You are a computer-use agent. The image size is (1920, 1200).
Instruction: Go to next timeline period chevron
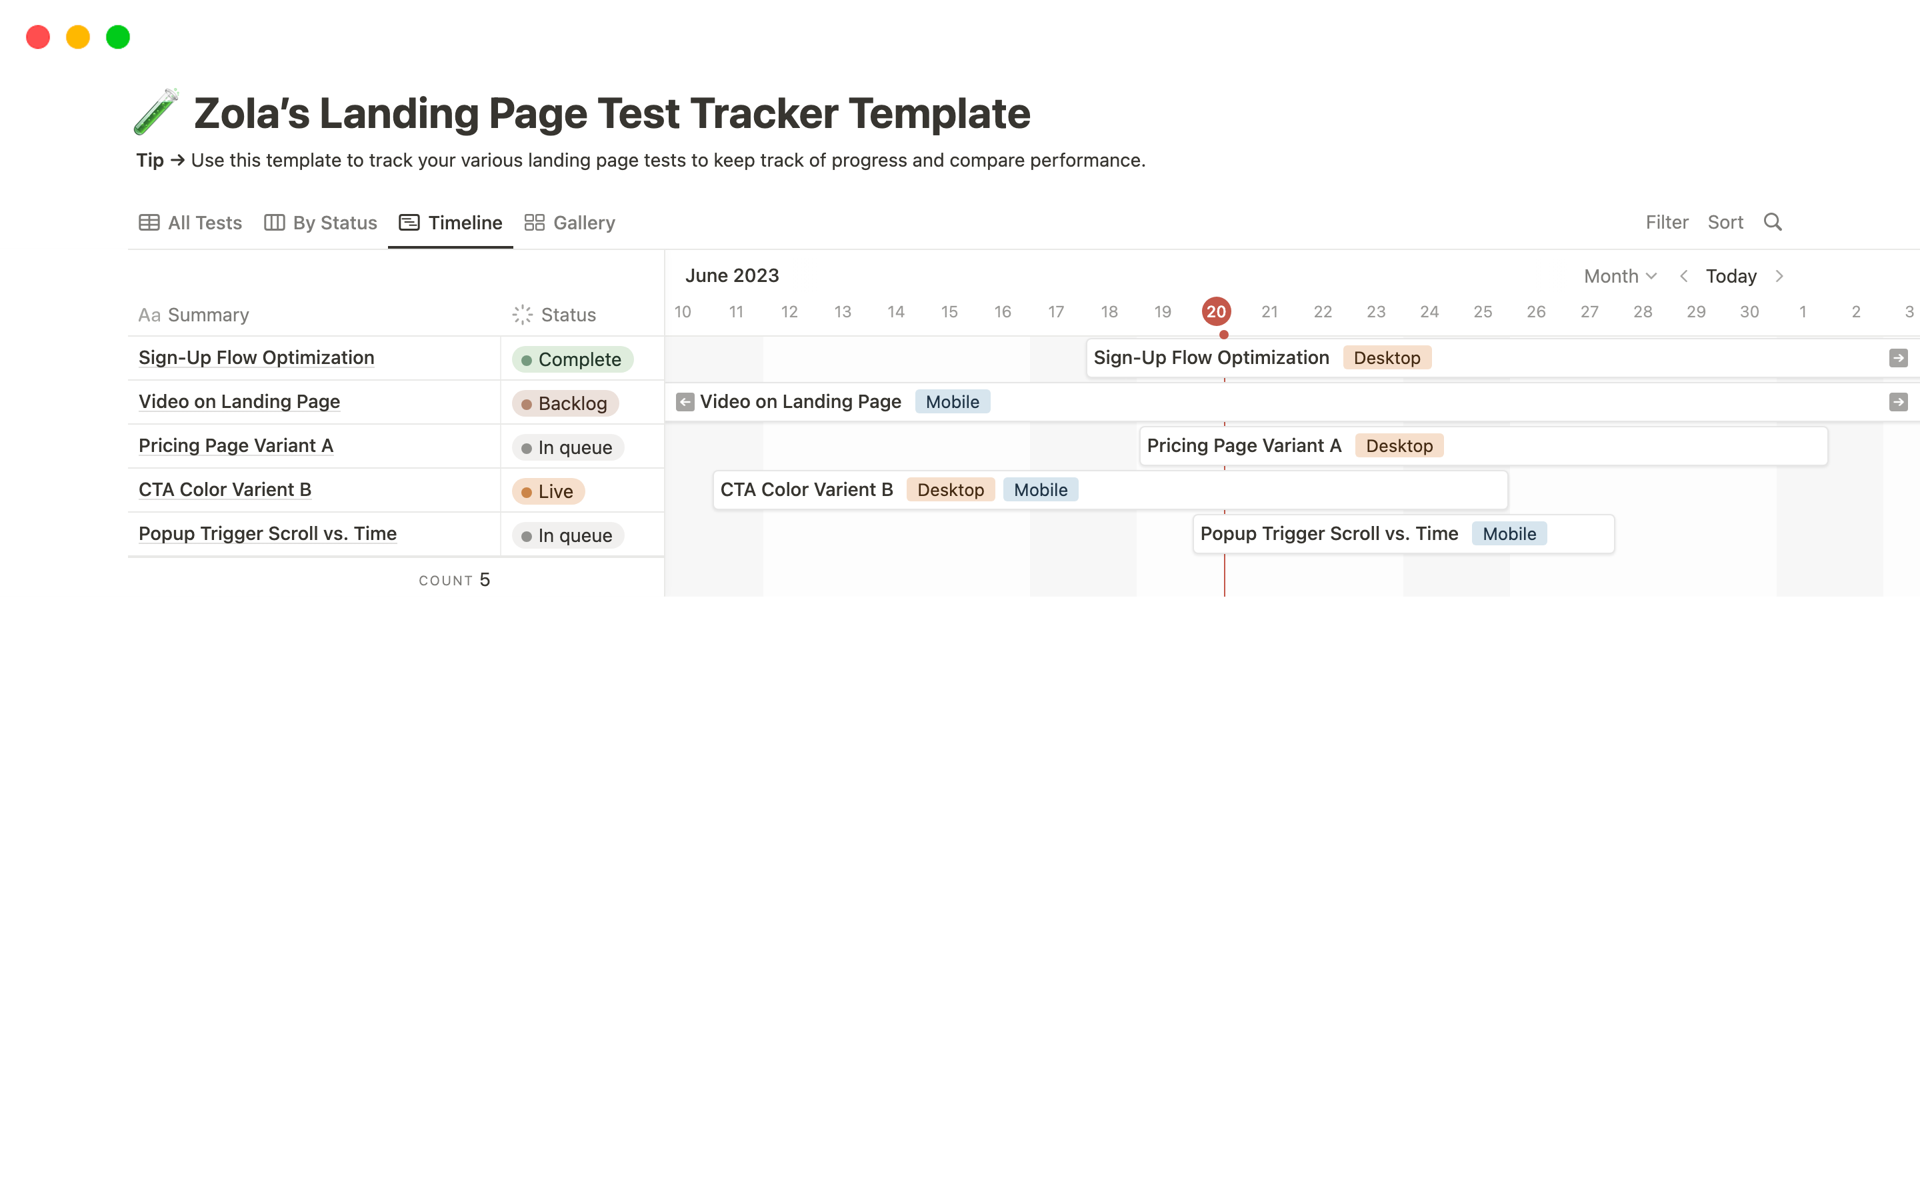click(1780, 276)
